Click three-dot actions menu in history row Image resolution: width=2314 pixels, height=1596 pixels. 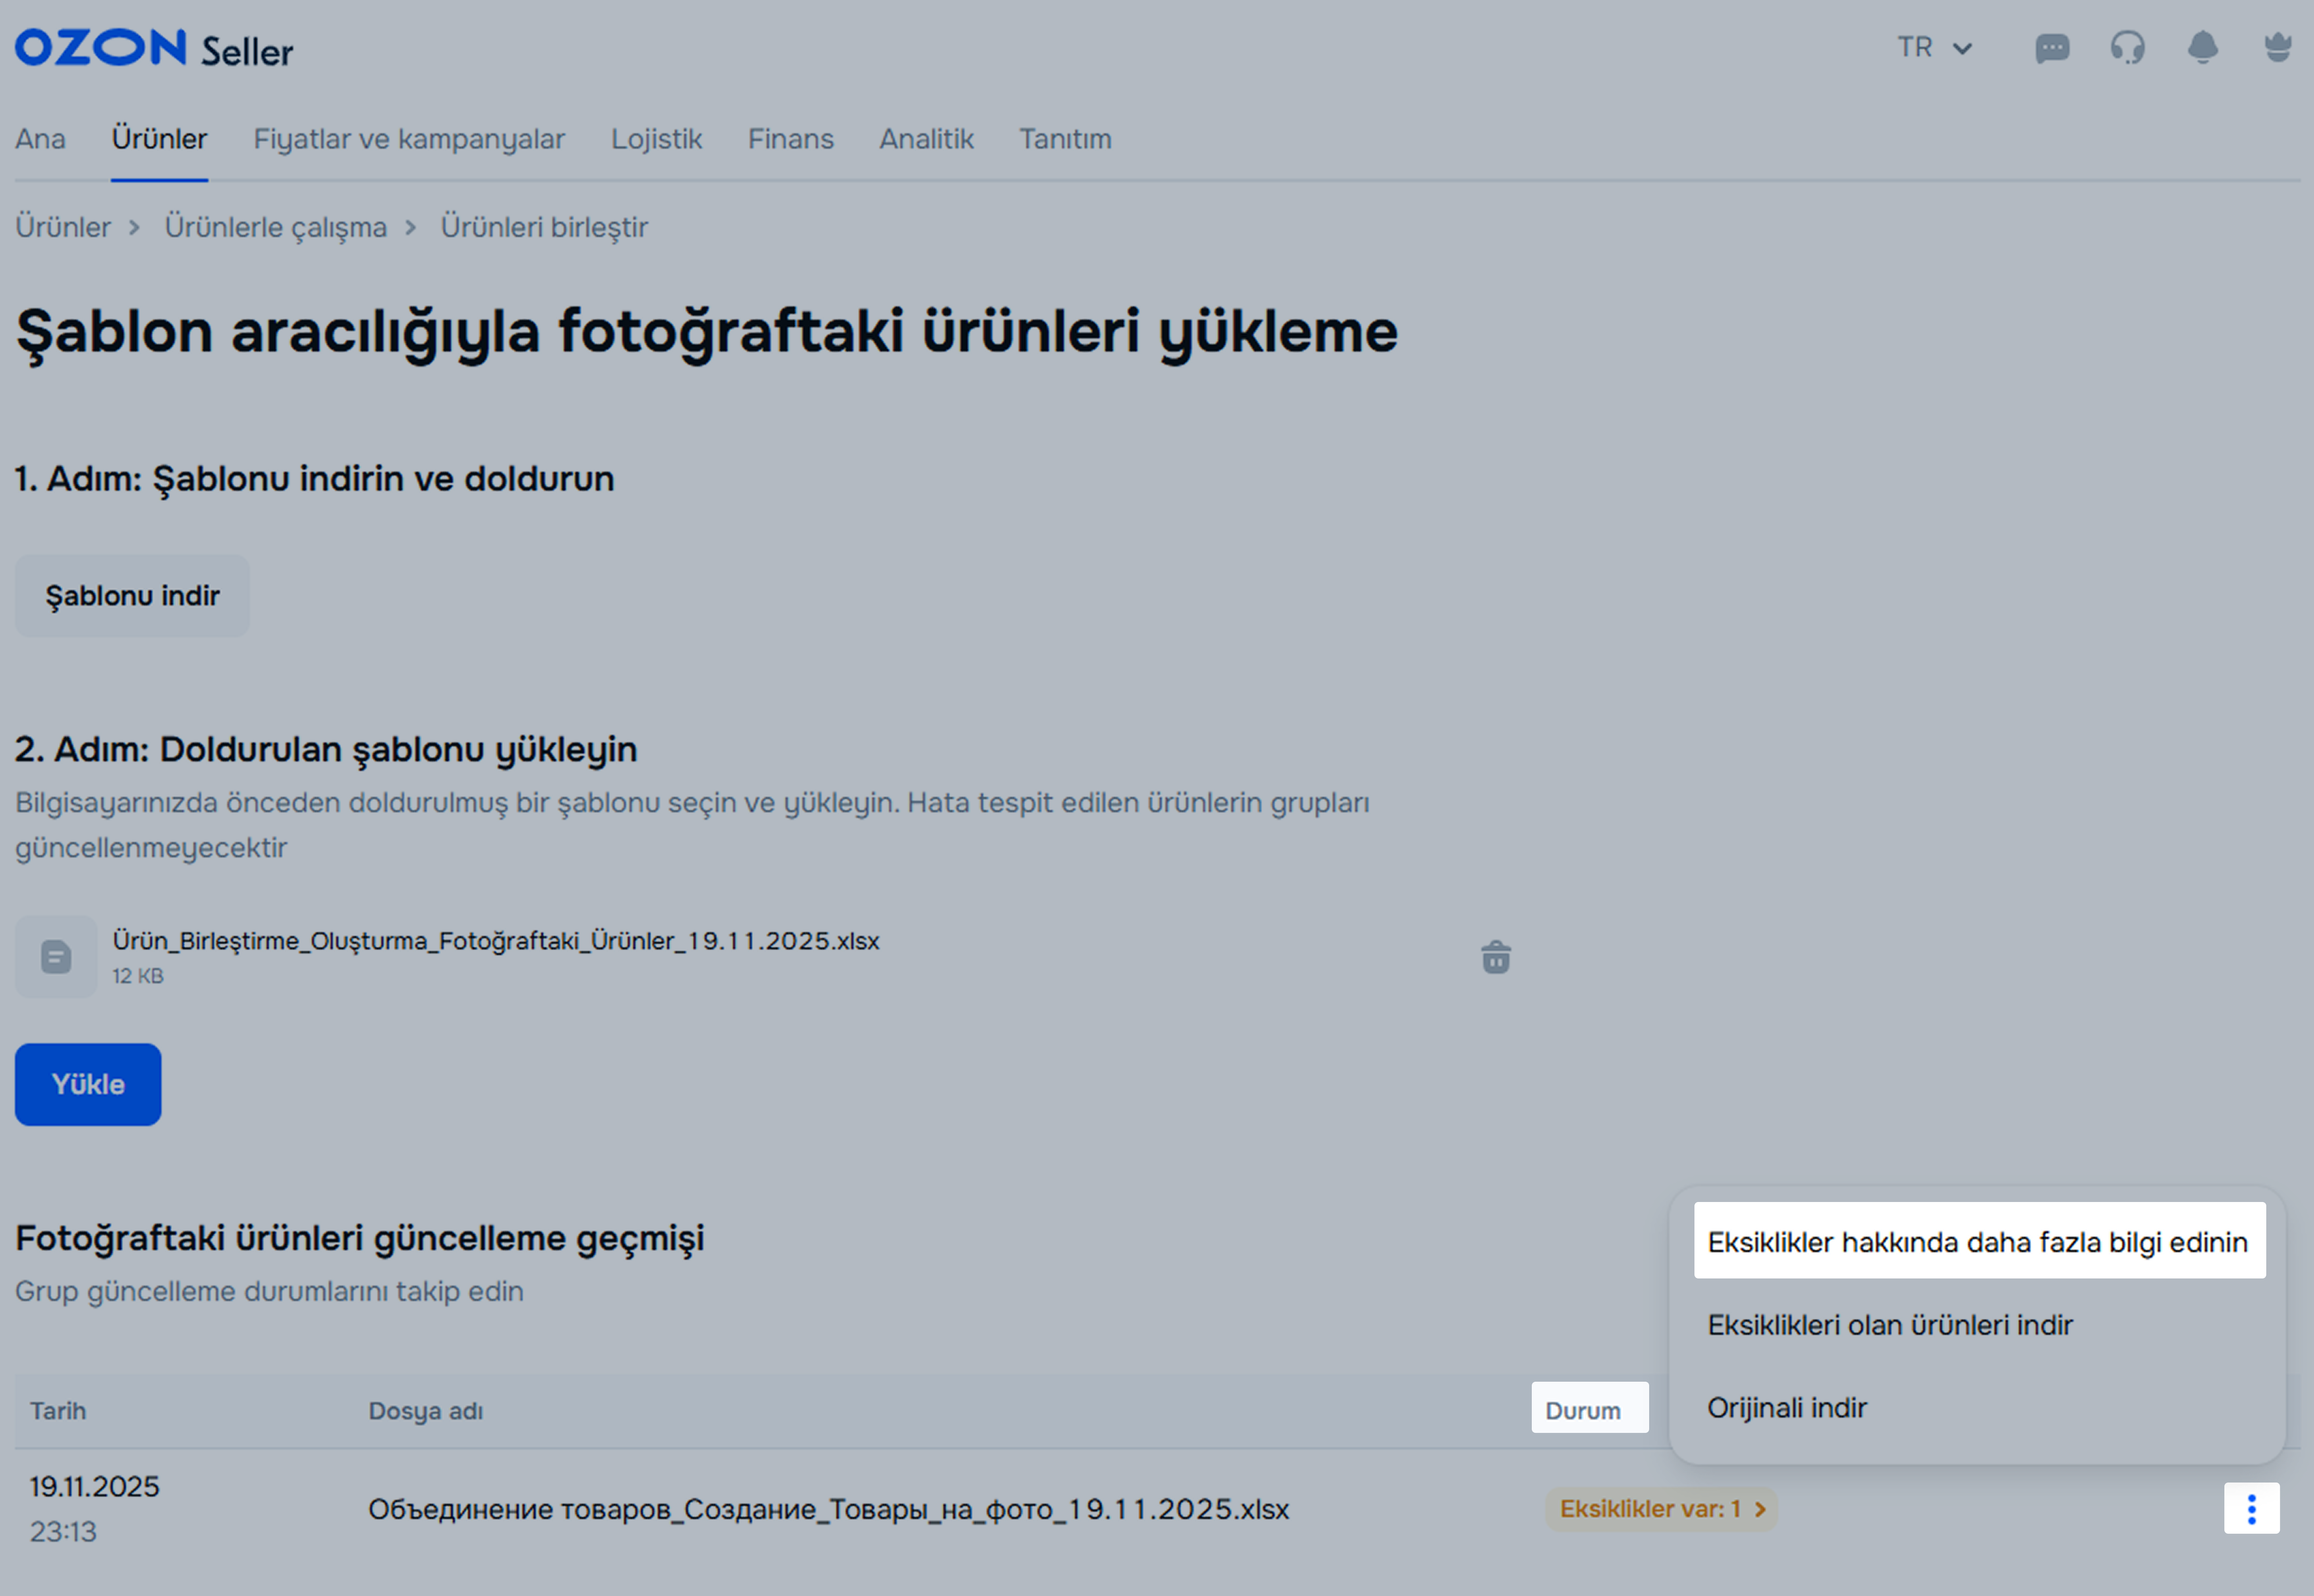coord(2251,1508)
